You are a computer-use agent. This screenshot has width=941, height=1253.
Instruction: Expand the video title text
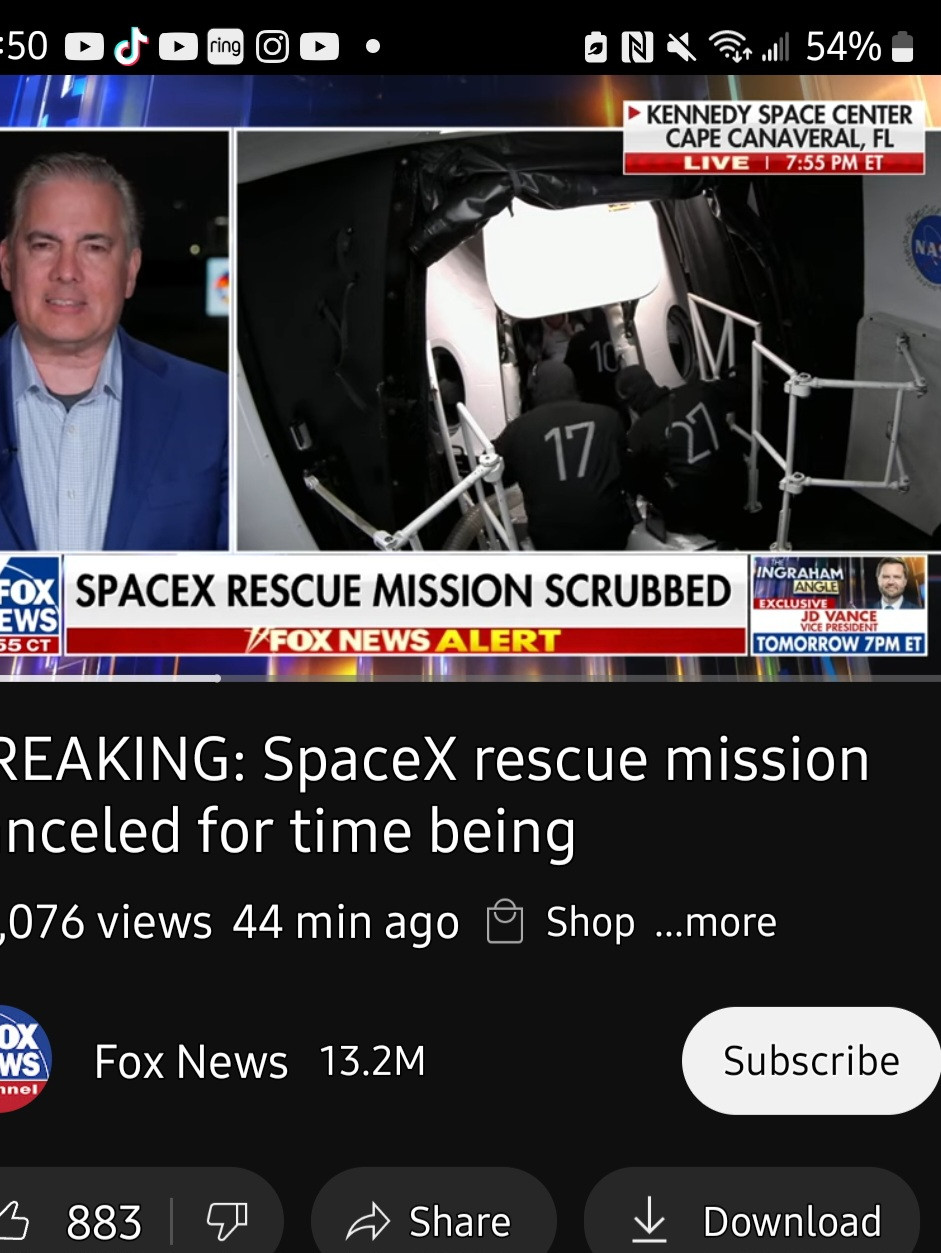pyautogui.click(x=435, y=795)
